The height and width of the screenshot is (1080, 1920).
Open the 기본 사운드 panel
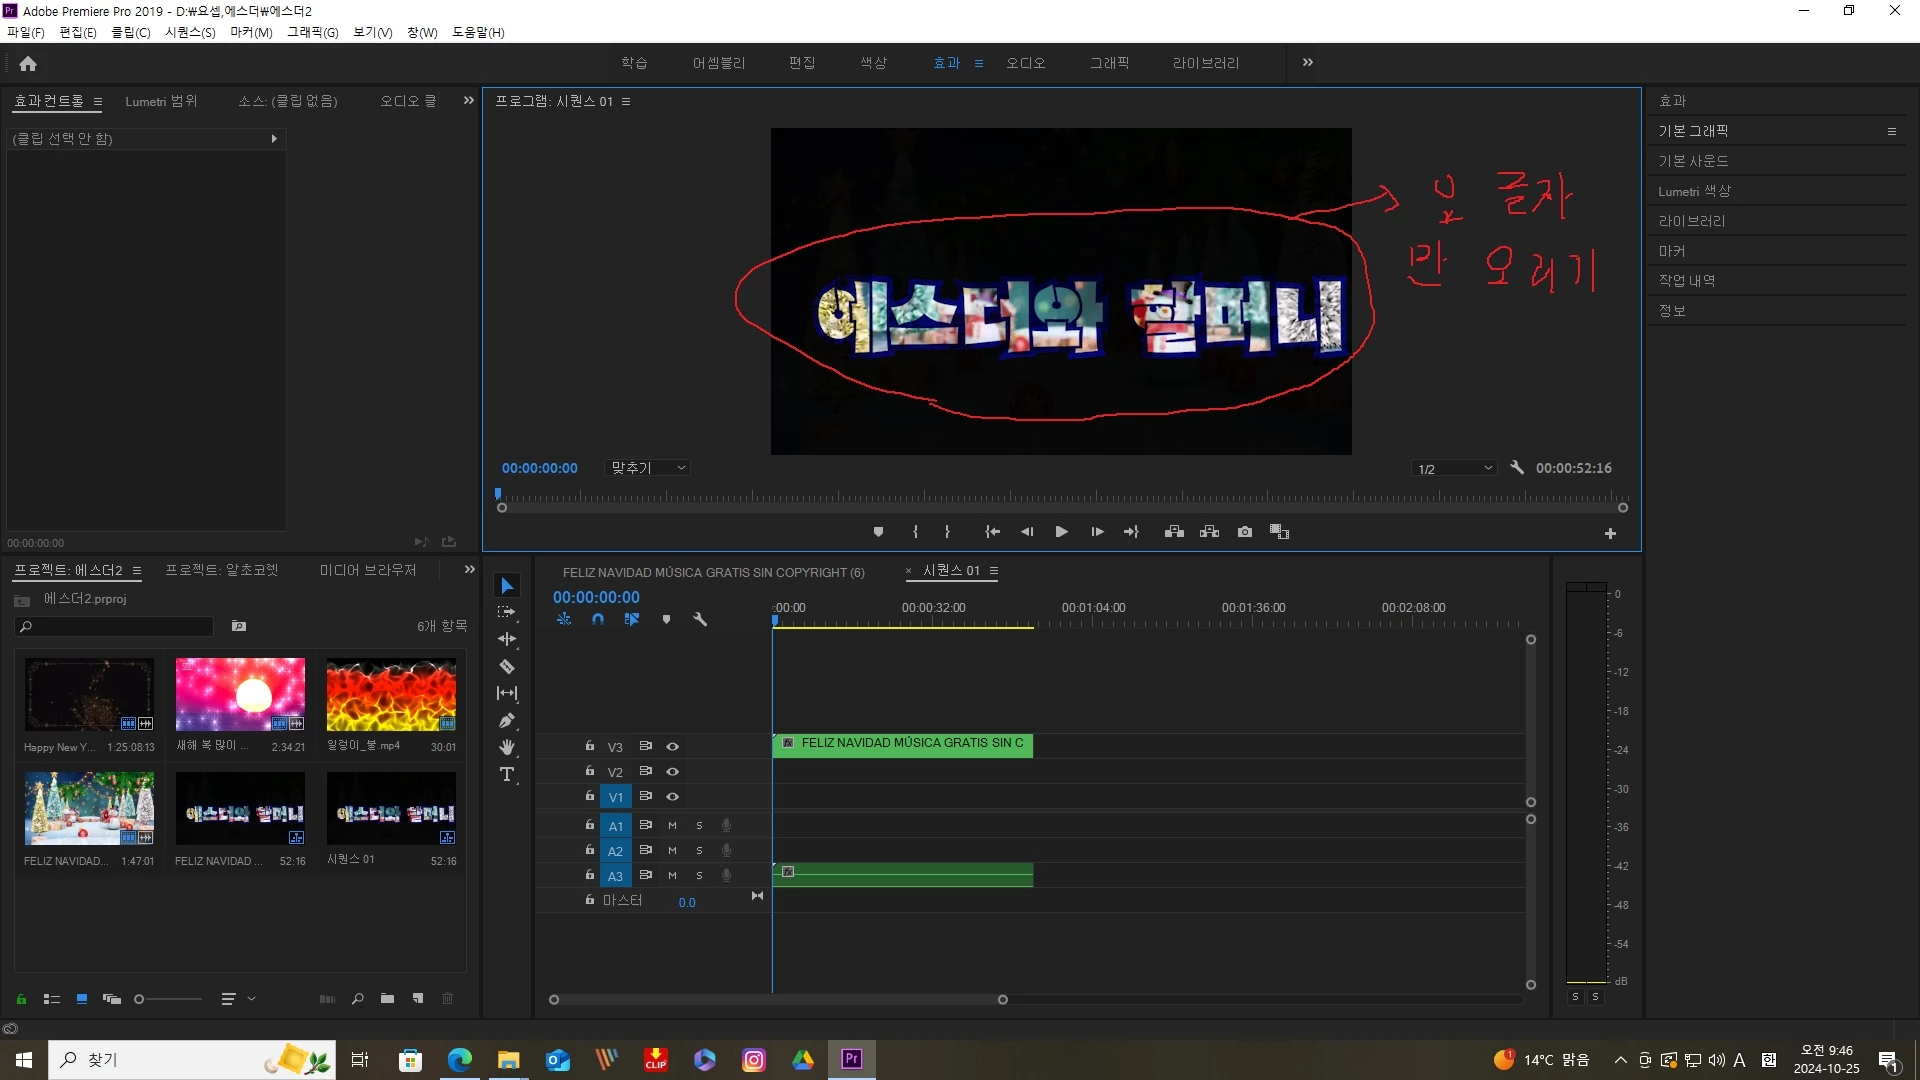click(x=1693, y=161)
